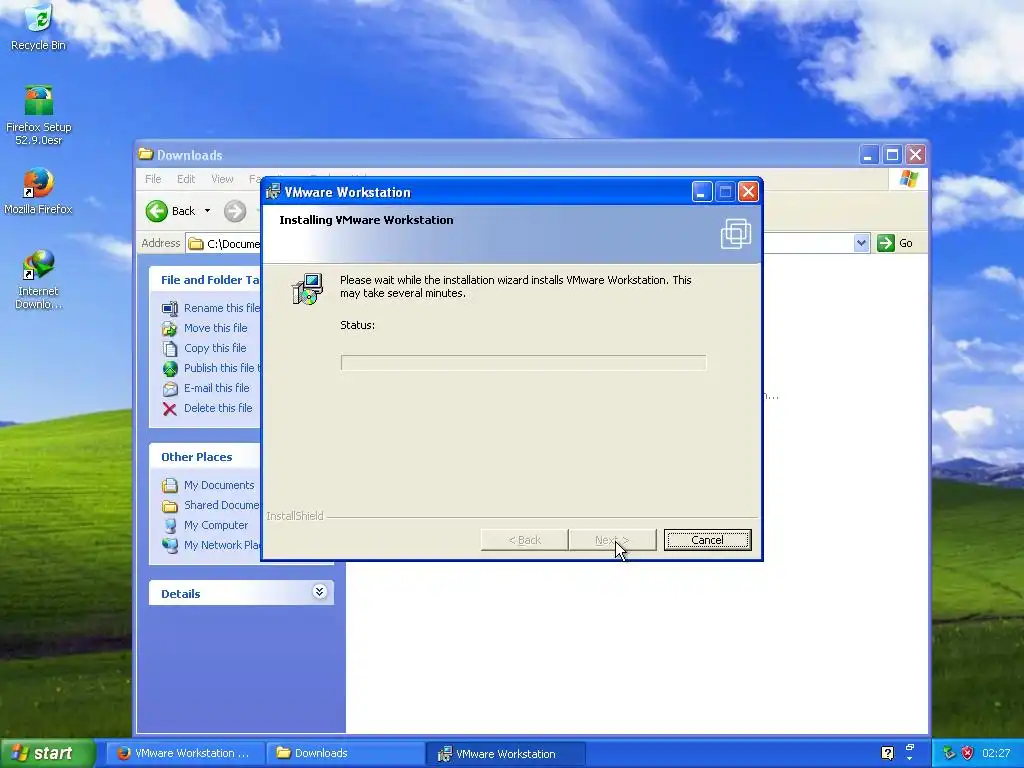Click the installation progress bar

pyautogui.click(x=523, y=362)
